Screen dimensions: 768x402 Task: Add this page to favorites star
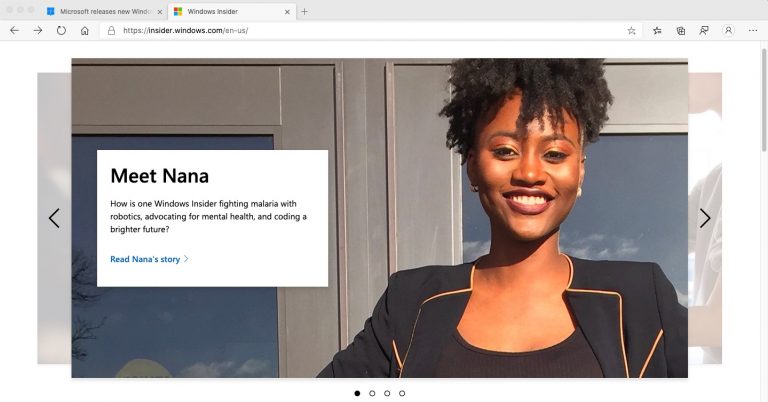click(631, 30)
